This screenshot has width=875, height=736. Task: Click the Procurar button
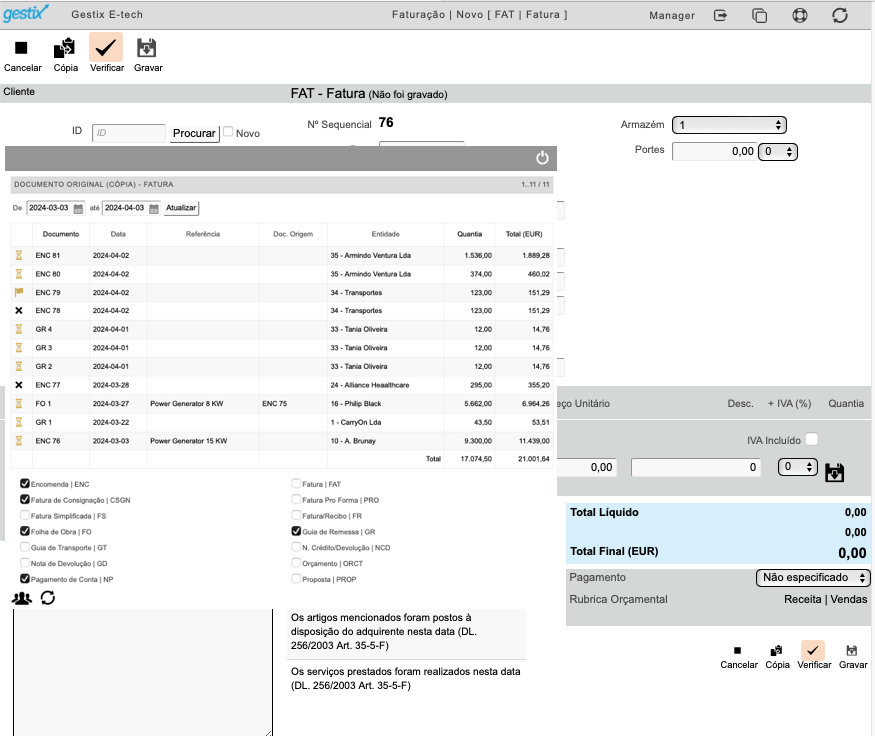point(194,133)
